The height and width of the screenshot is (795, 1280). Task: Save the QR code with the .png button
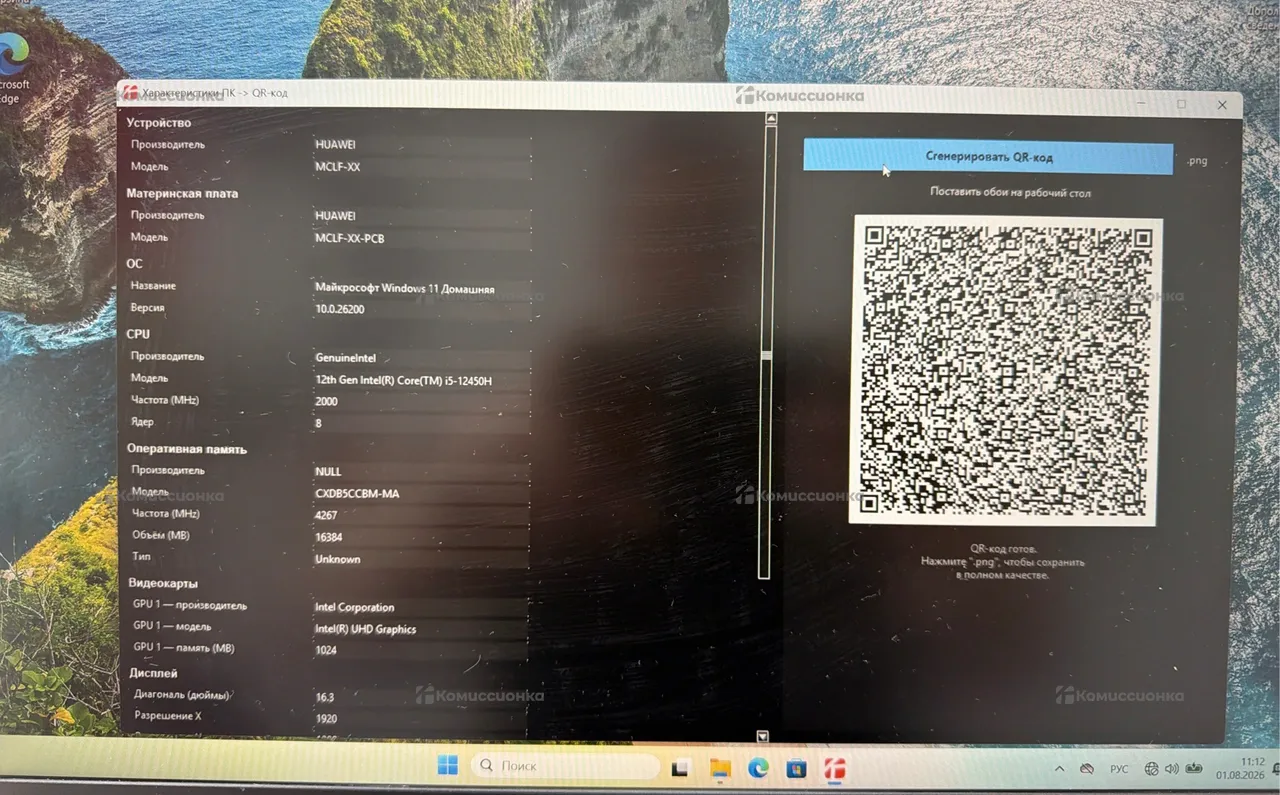[1197, 160]
